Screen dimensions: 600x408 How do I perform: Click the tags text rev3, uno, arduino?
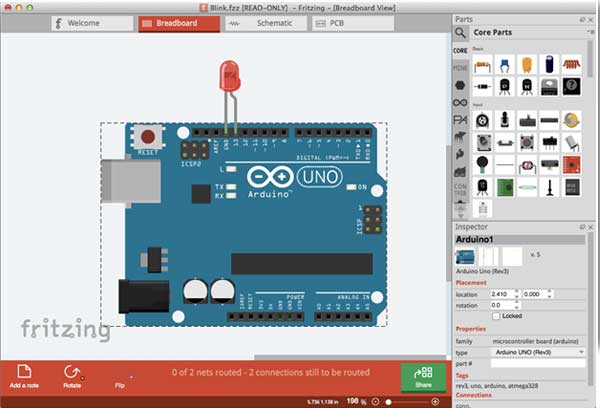[497, 386]
